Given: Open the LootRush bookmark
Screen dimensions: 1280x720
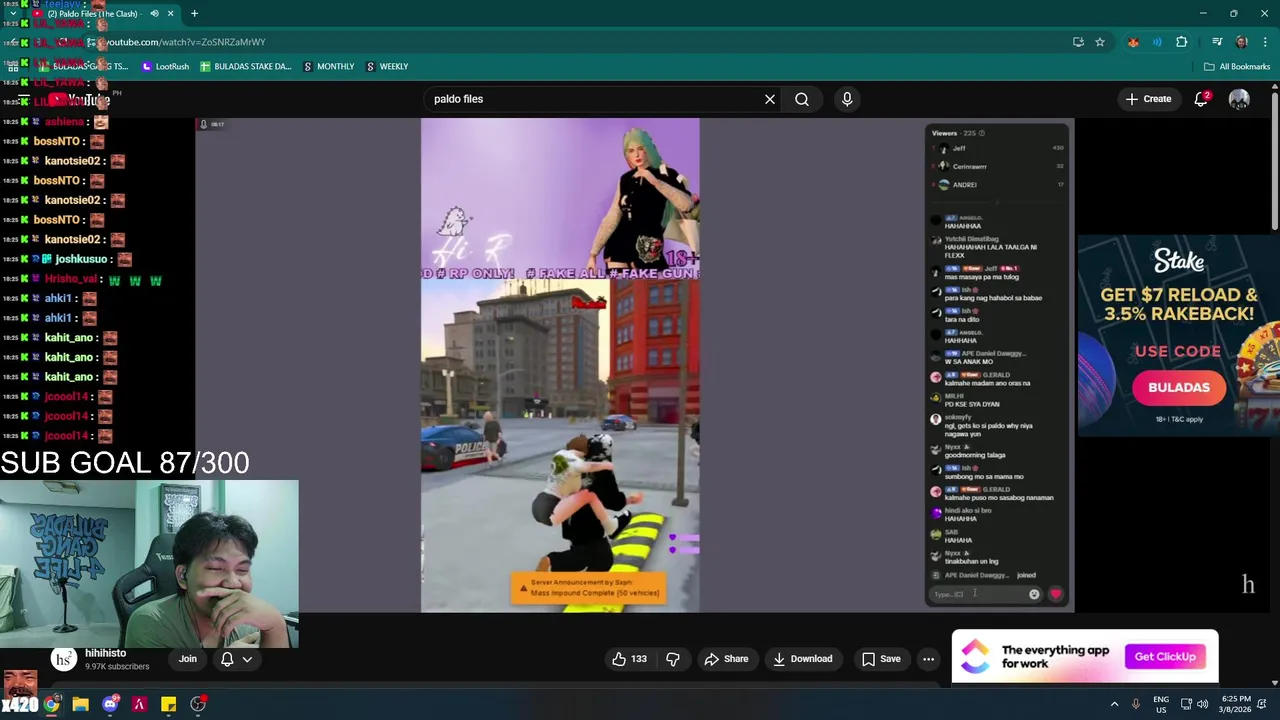Looking at the screenshot, I should tap(165, 67).
